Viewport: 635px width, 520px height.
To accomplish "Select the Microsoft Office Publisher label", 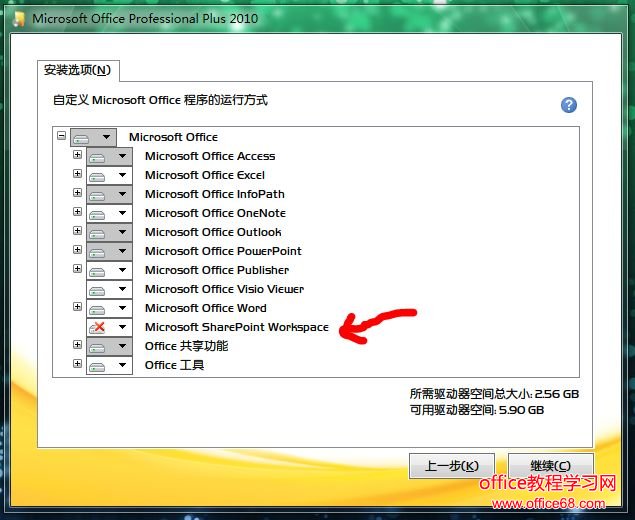I will [x=217, y=271].
